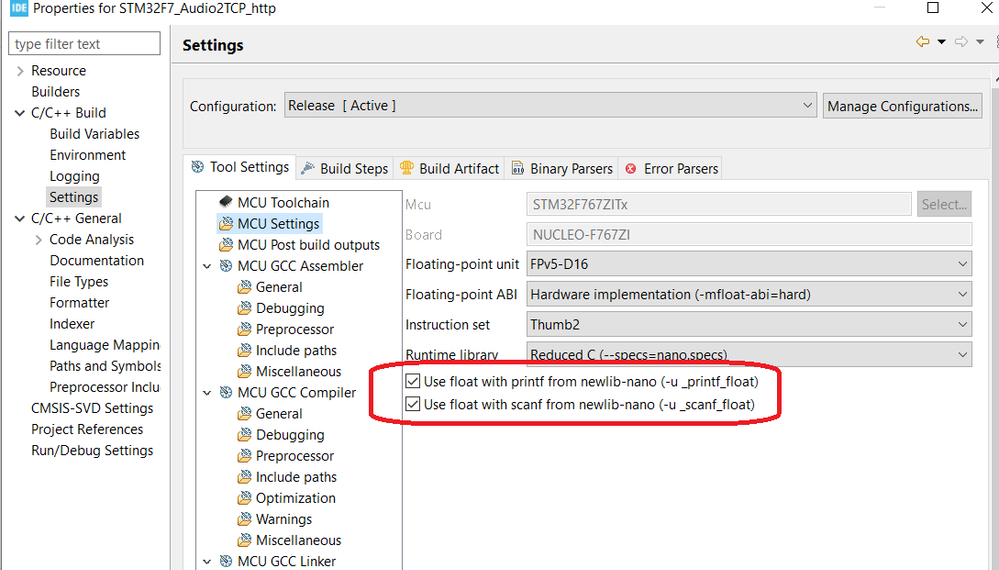Viewport: 999px width, 570px height.
Task: Go back with the yellow arrow
Action: [923, 42]
